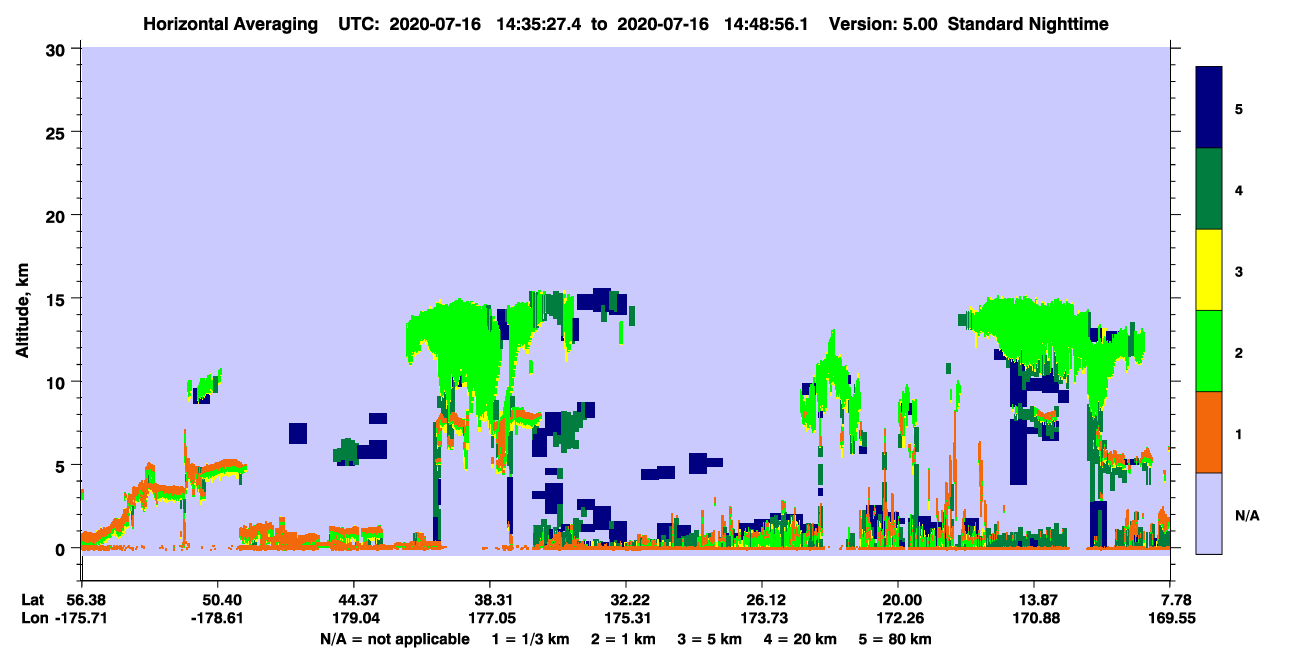Click the colorbar number label 5
Screen dimensions: 1300x667
[1239, 109]
